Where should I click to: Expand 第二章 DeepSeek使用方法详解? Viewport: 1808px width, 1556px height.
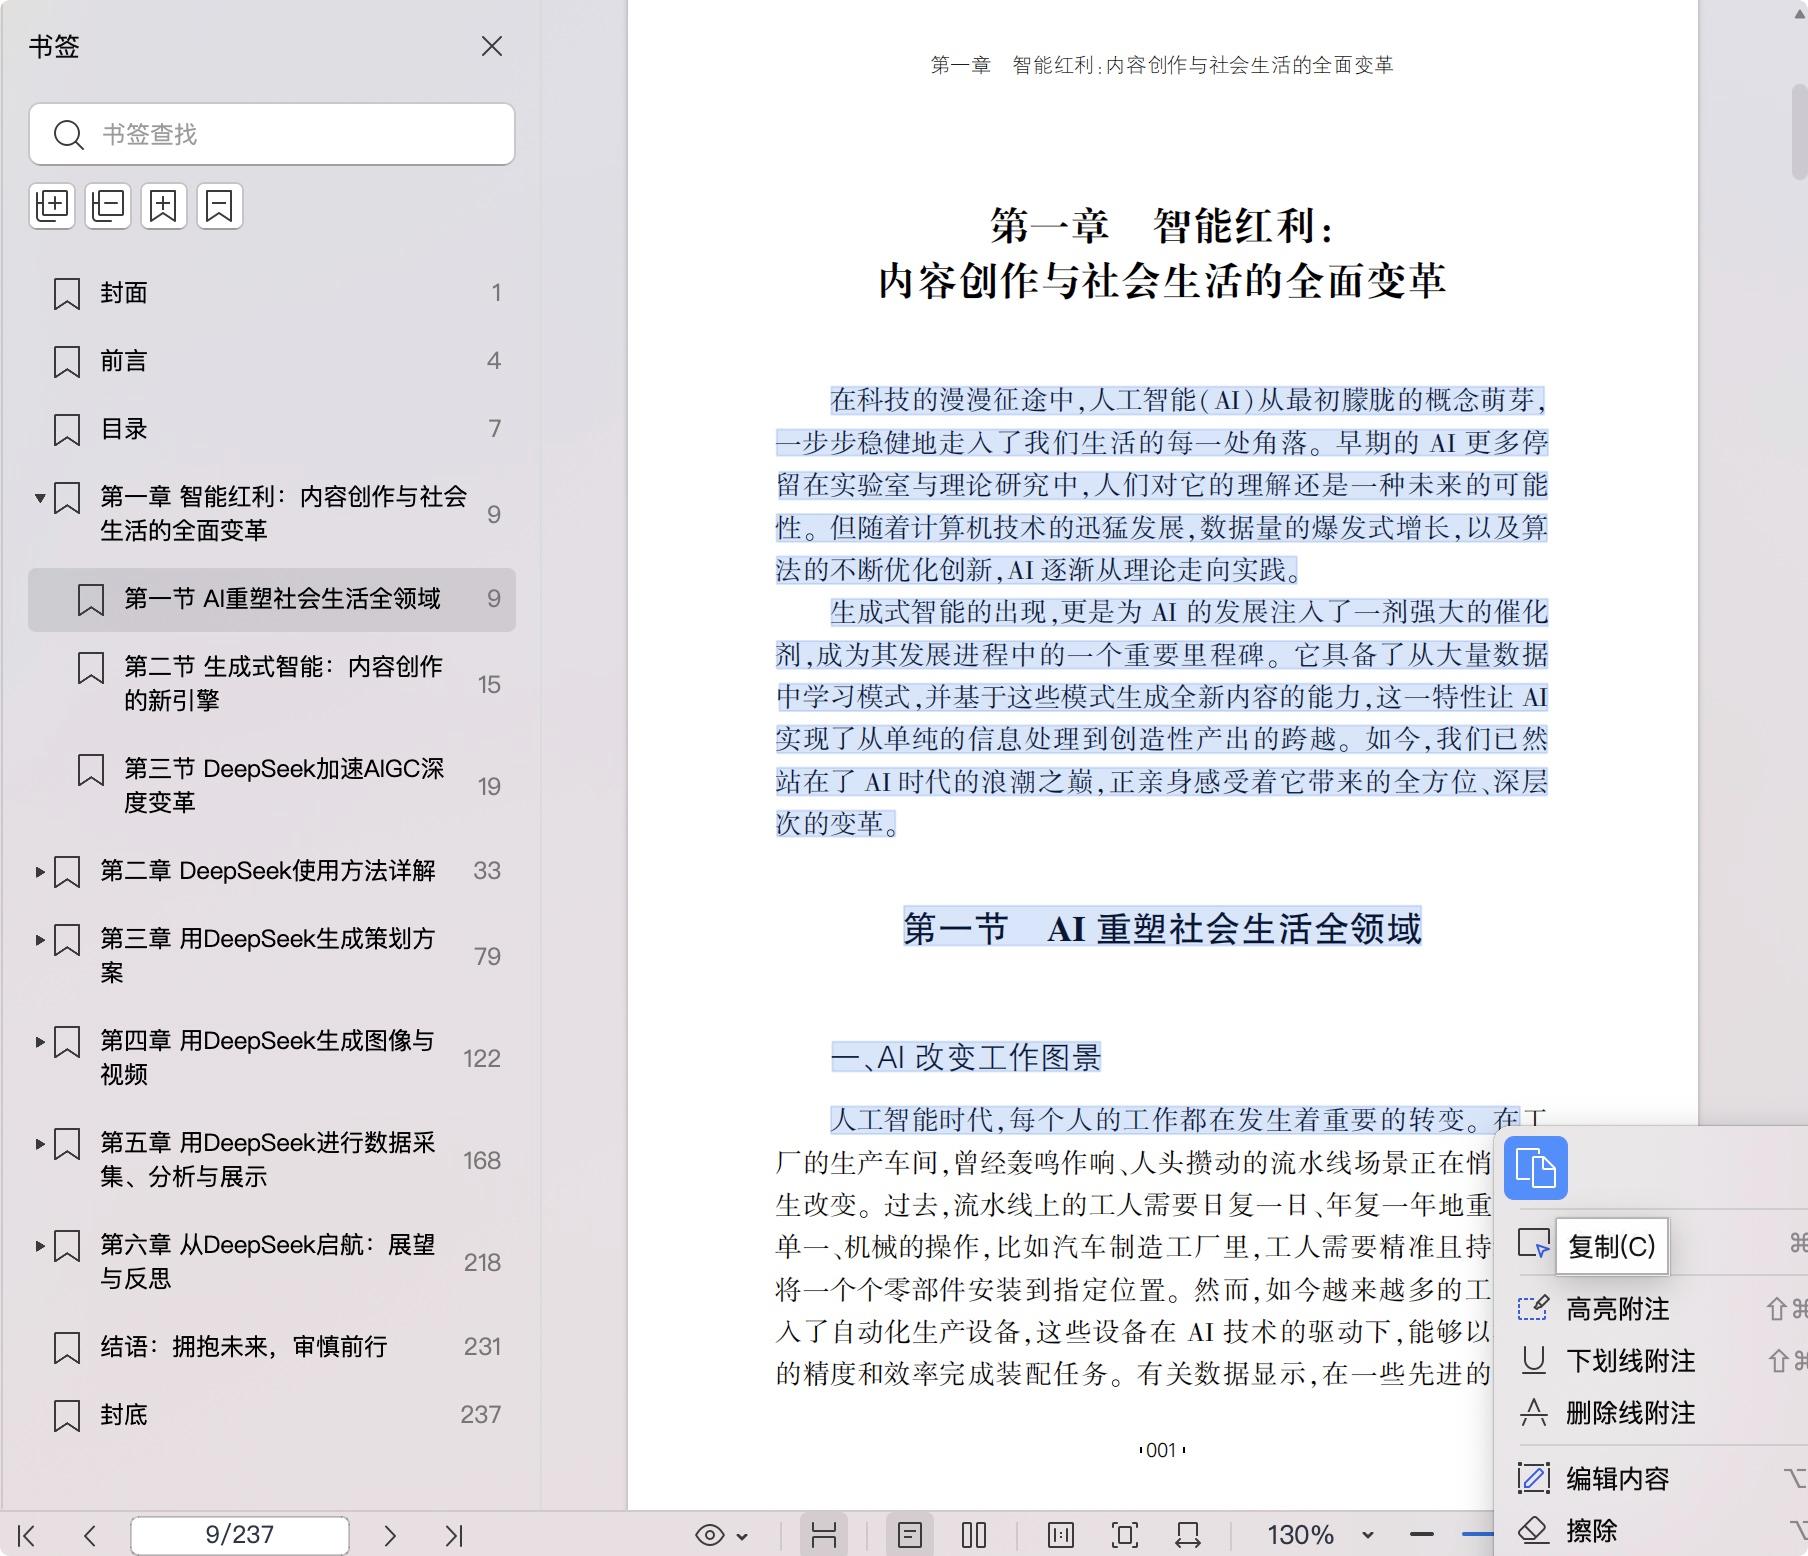pyautogui.click(x=40, y=872)
